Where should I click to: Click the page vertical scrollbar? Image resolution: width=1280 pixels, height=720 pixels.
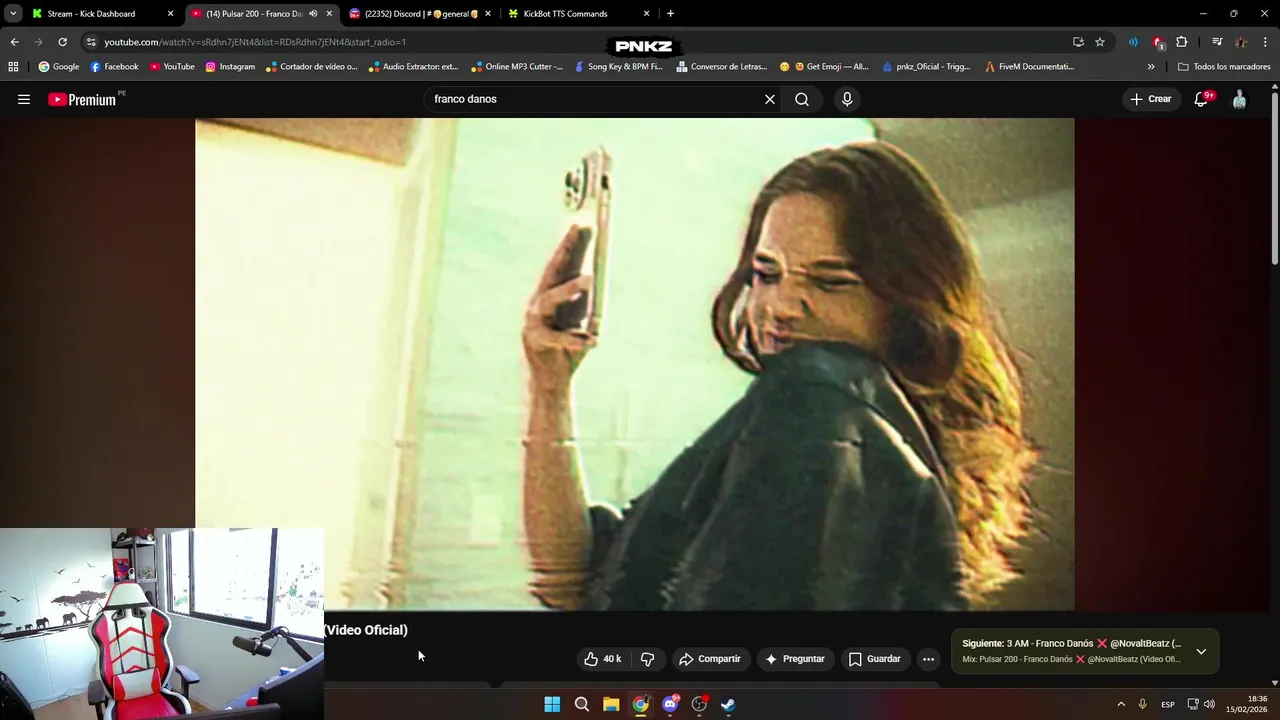1274,180
